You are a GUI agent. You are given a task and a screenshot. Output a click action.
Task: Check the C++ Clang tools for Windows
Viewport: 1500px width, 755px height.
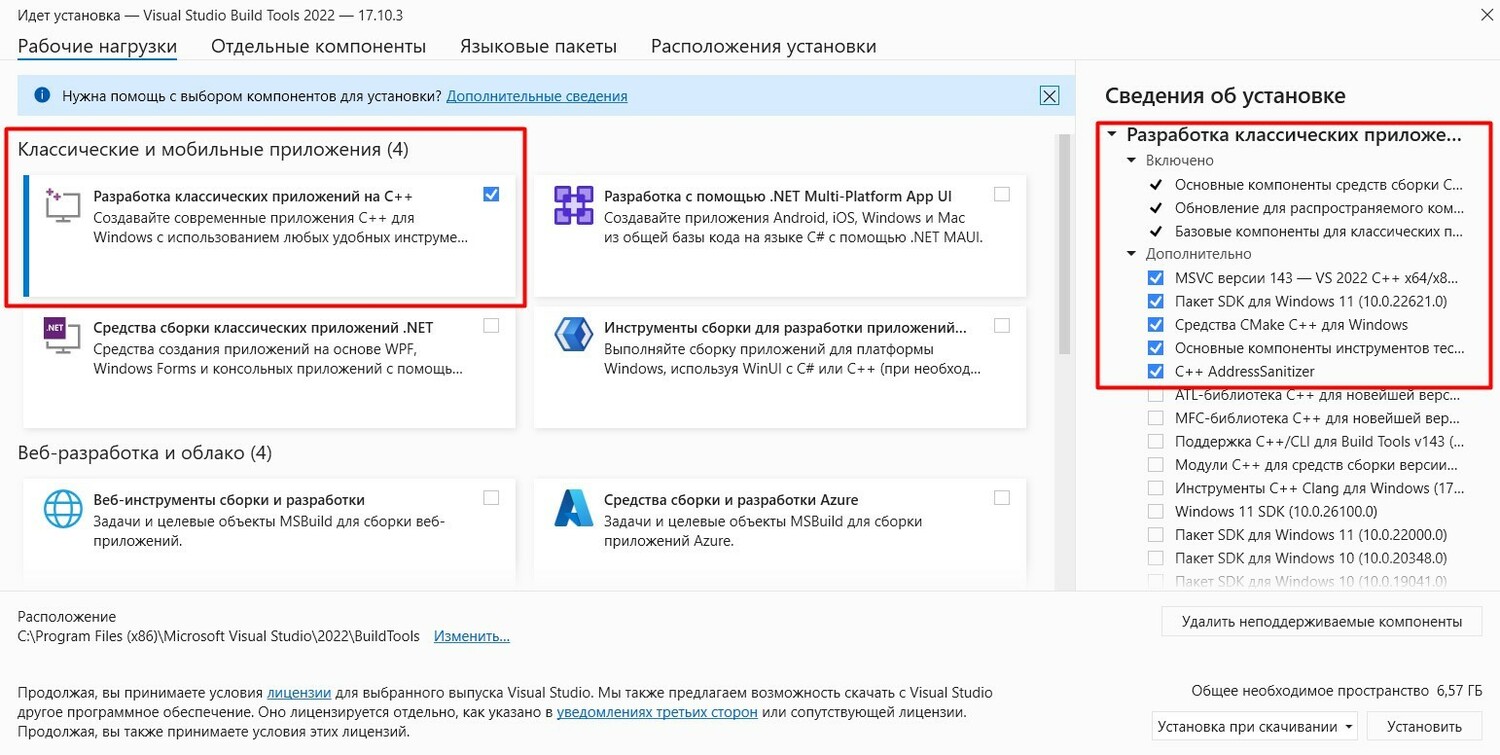[x=1156, y=488]
